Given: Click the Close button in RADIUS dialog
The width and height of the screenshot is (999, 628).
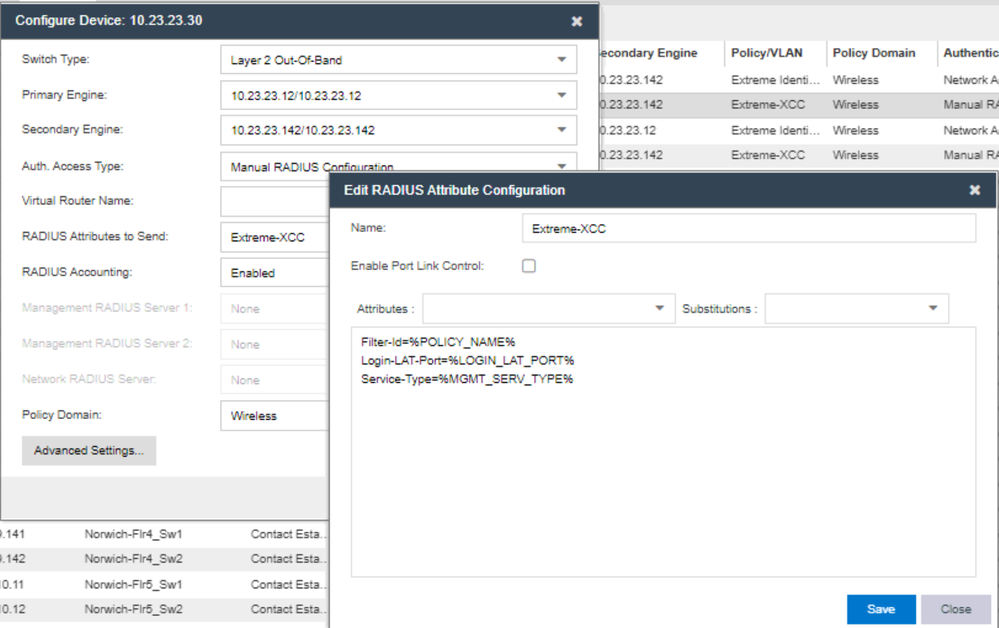Looking at the screenshot, I should [955, 609].
